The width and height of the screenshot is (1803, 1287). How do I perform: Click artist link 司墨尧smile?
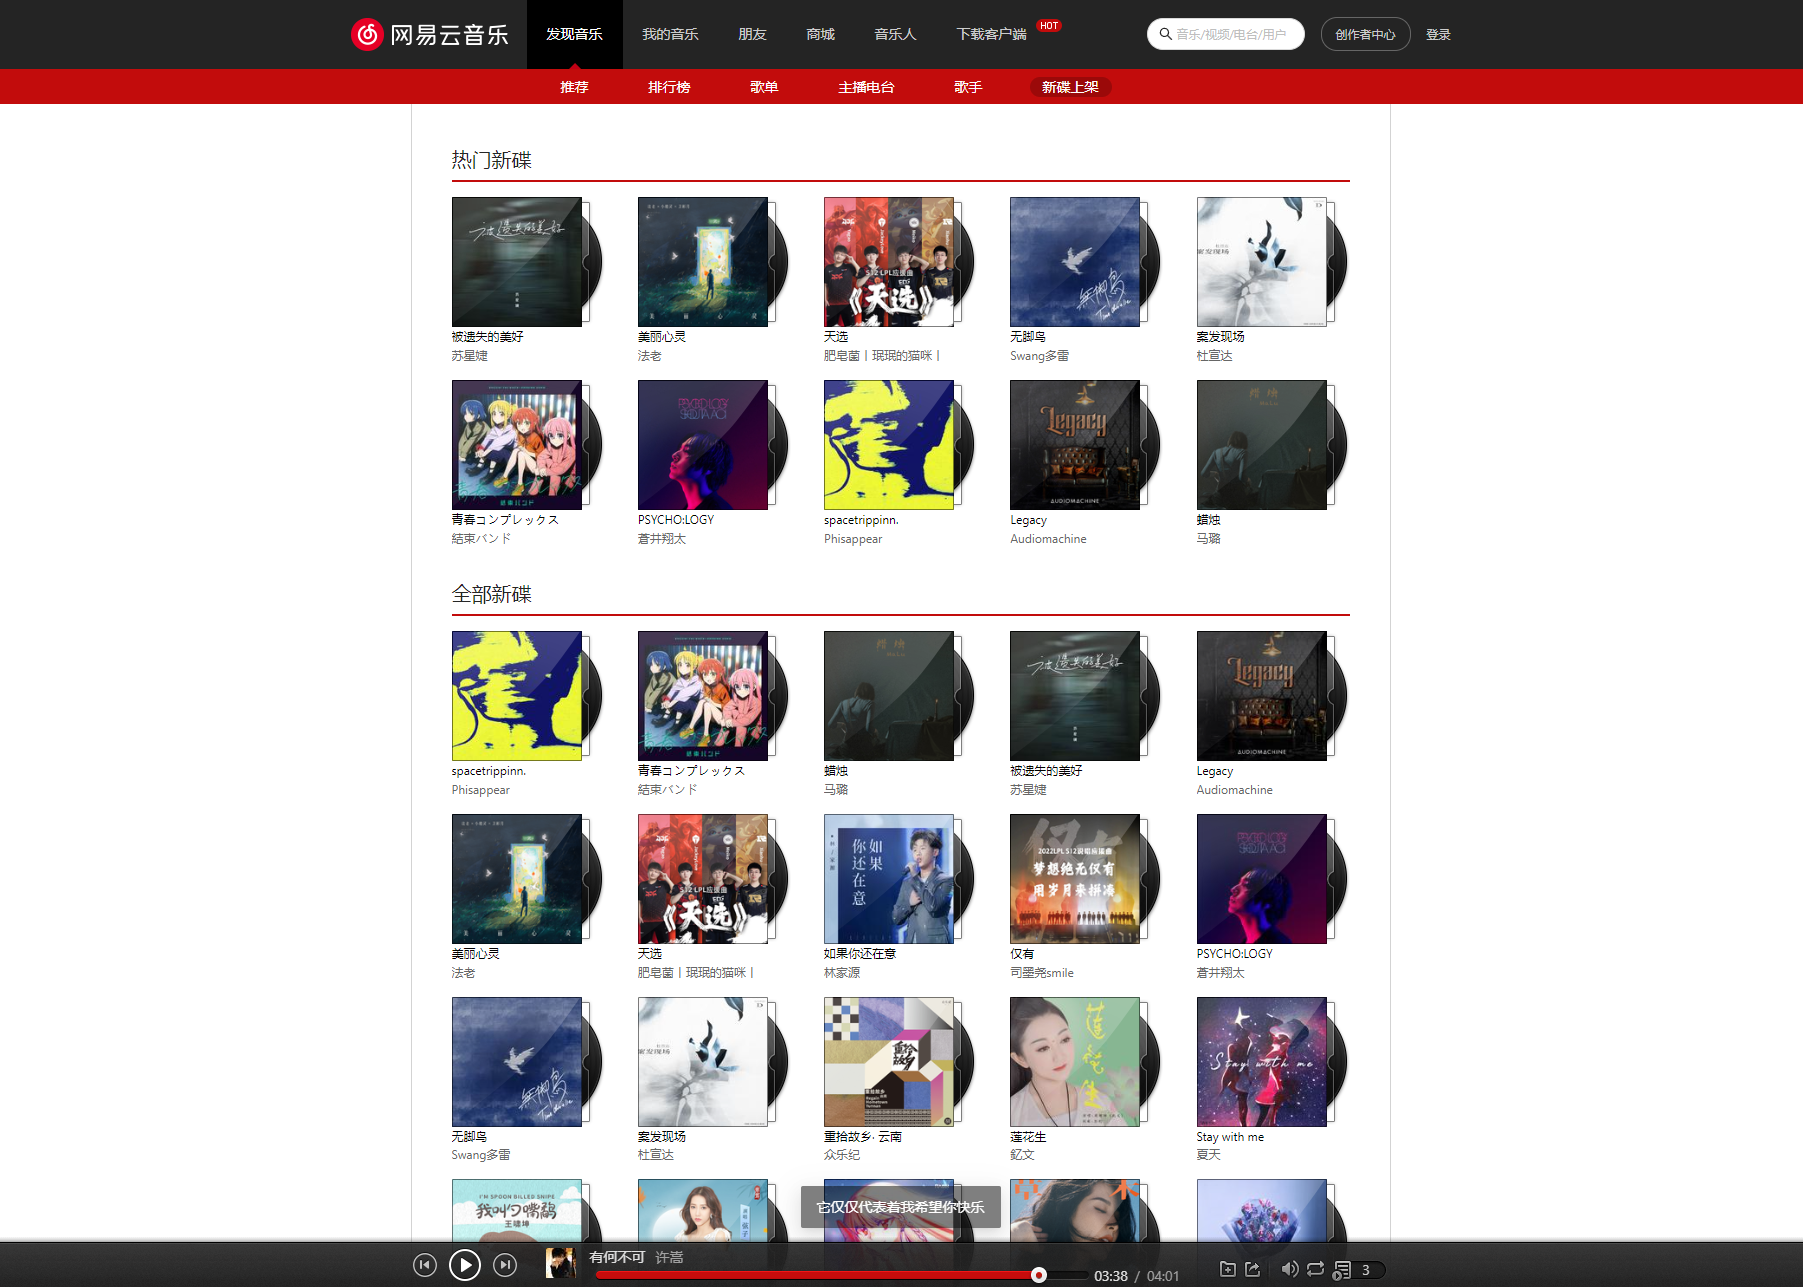(1041, 973)
